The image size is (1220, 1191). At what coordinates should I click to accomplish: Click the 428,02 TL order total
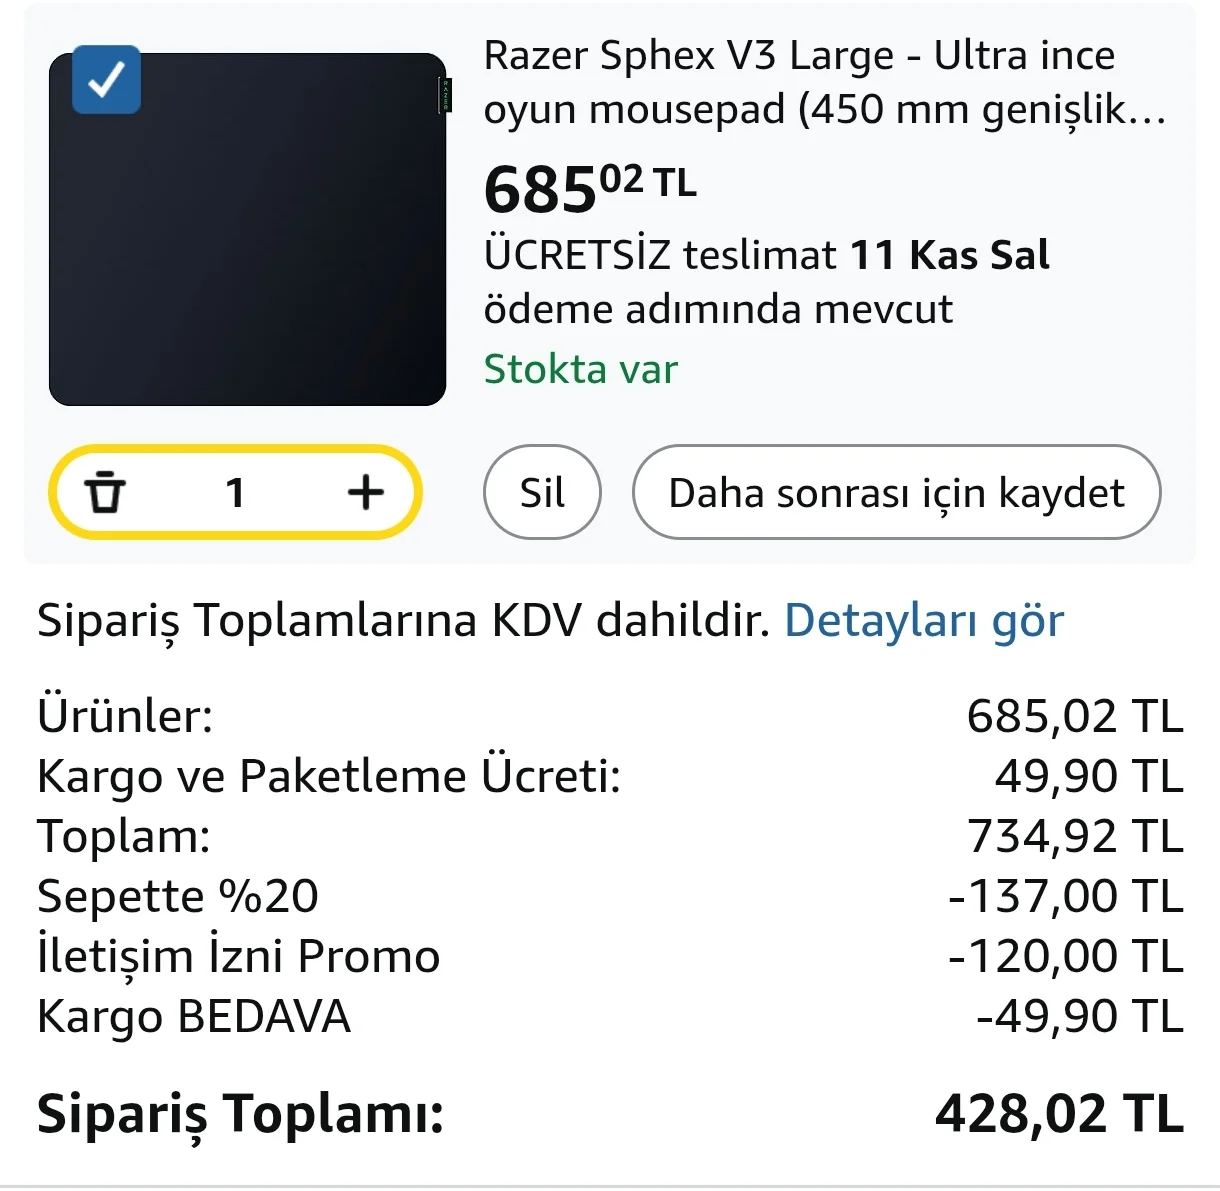click(1058, 1113)
